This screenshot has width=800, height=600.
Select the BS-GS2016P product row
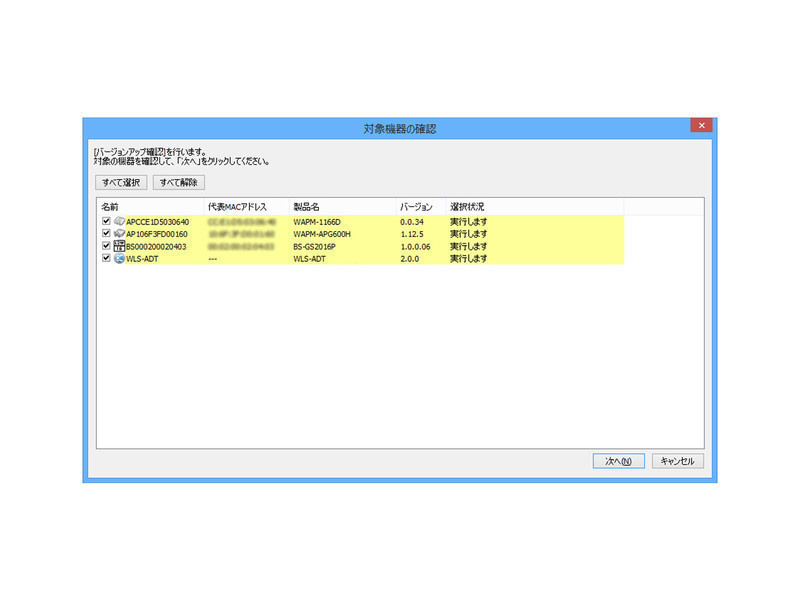(316, 246)
